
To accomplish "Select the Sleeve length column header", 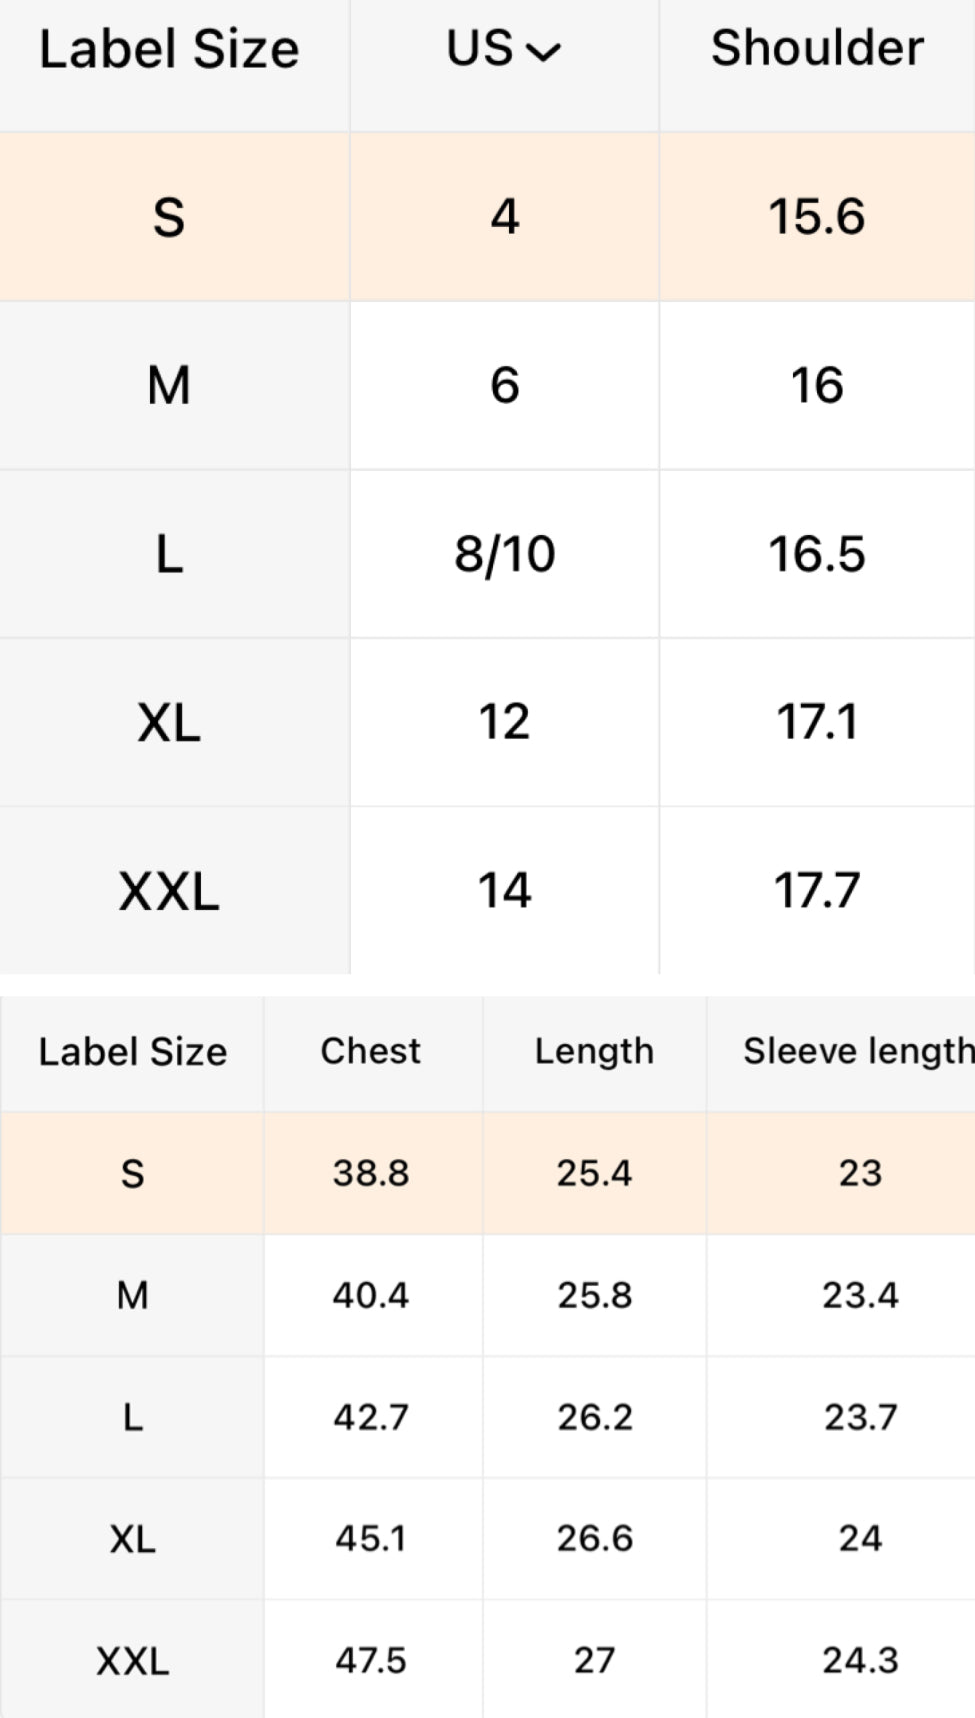I will click(x=858, y=1051).
